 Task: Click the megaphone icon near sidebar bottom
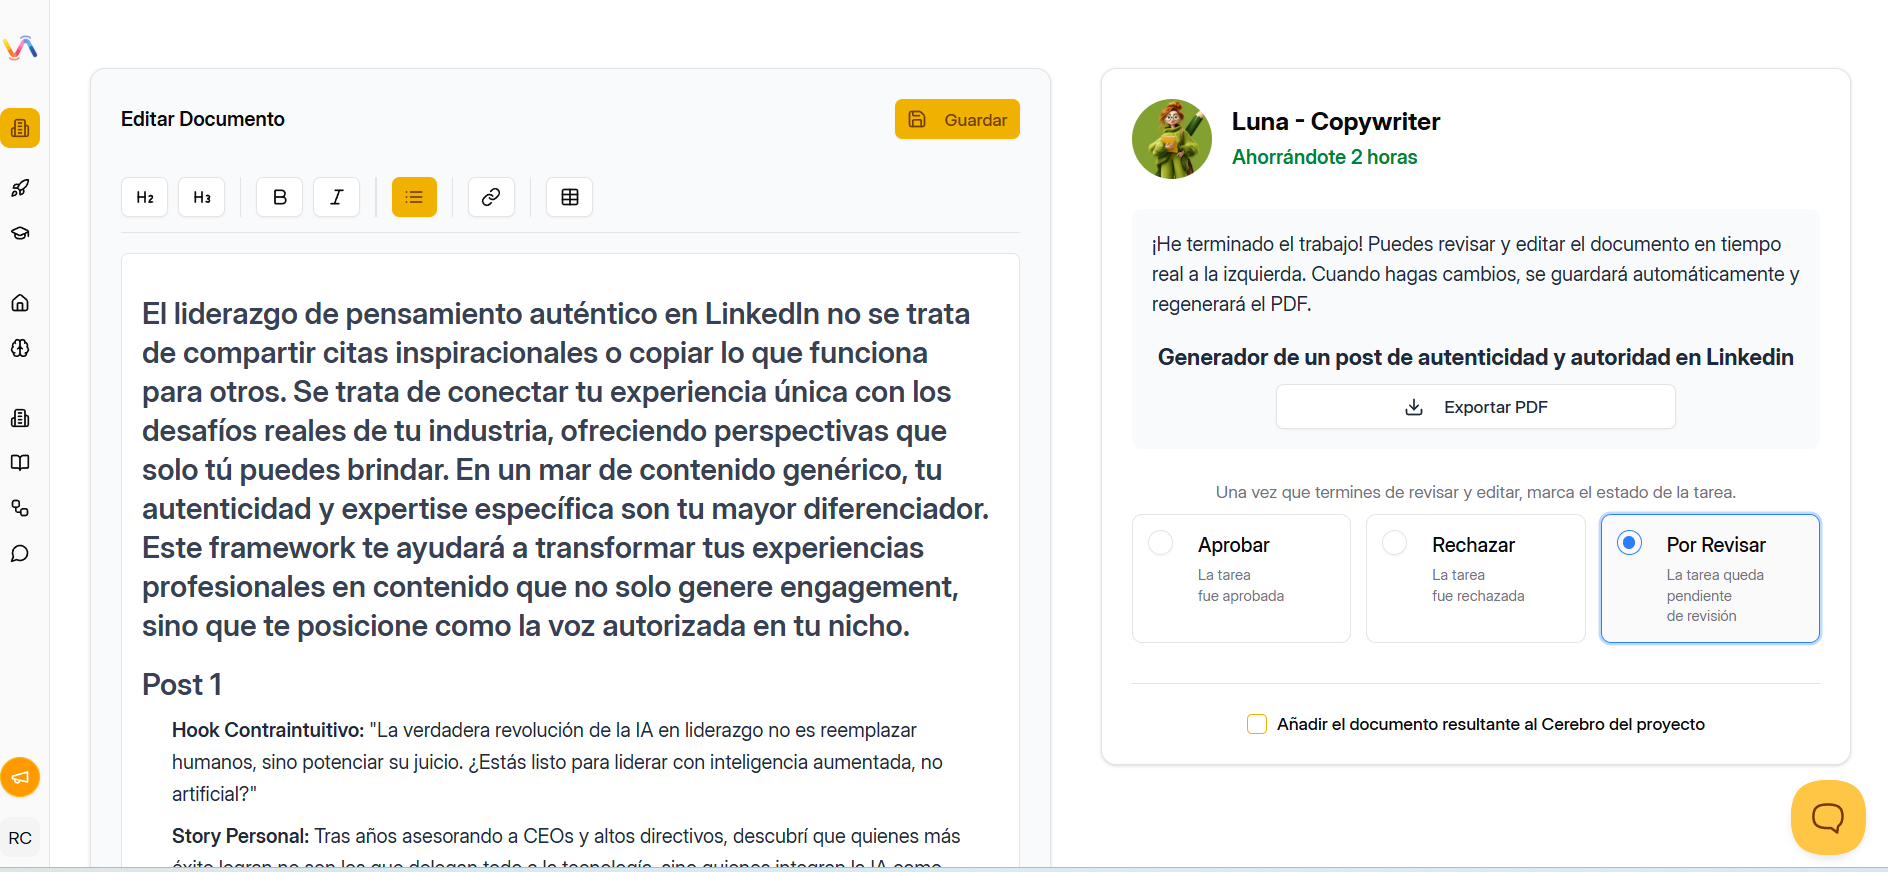pyautogui.click(x=20, y=777)
